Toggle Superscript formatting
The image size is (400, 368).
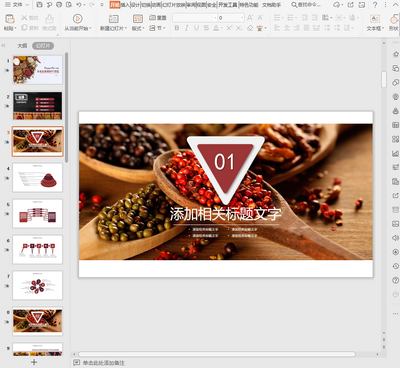coord(229,28)
